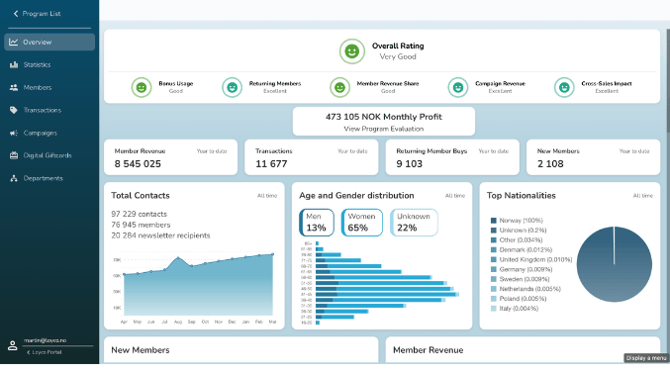The width and height of the screenshot is (670, 373).
Task: Click the Total Contacts All time label
Action: 267,196
